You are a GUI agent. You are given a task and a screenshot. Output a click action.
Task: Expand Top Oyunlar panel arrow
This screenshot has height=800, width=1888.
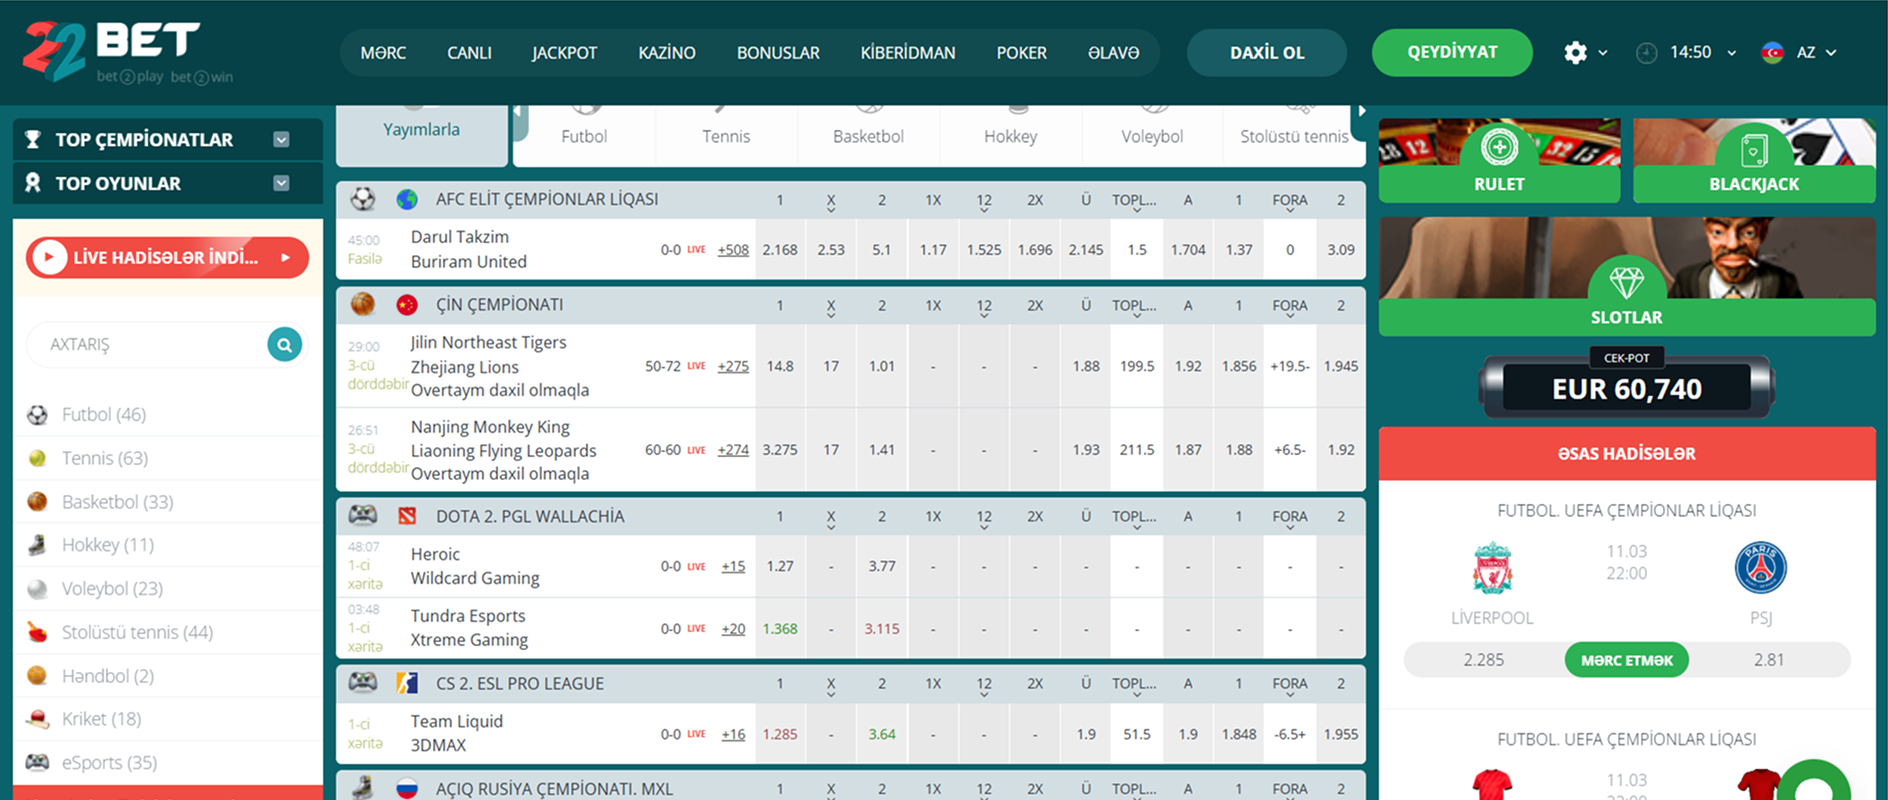281,183
